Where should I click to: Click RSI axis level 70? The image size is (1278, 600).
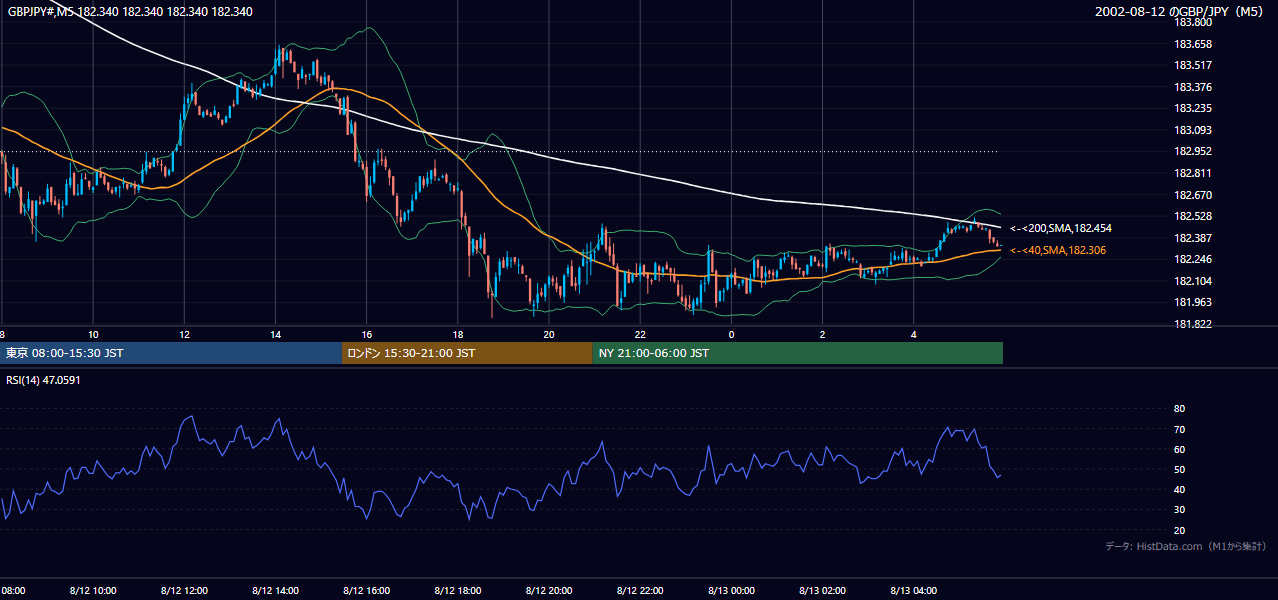1179,429
